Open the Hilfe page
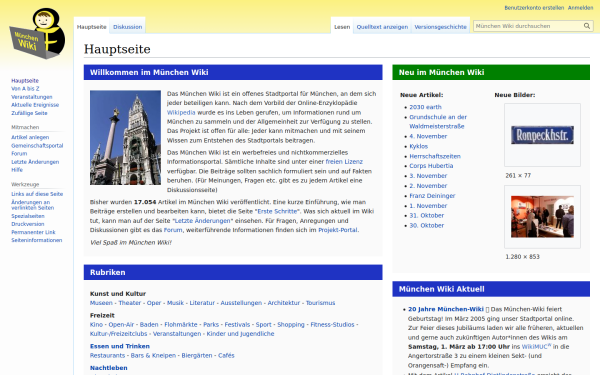600x375 pixels. pyautogui.click(x=17, y=170)
